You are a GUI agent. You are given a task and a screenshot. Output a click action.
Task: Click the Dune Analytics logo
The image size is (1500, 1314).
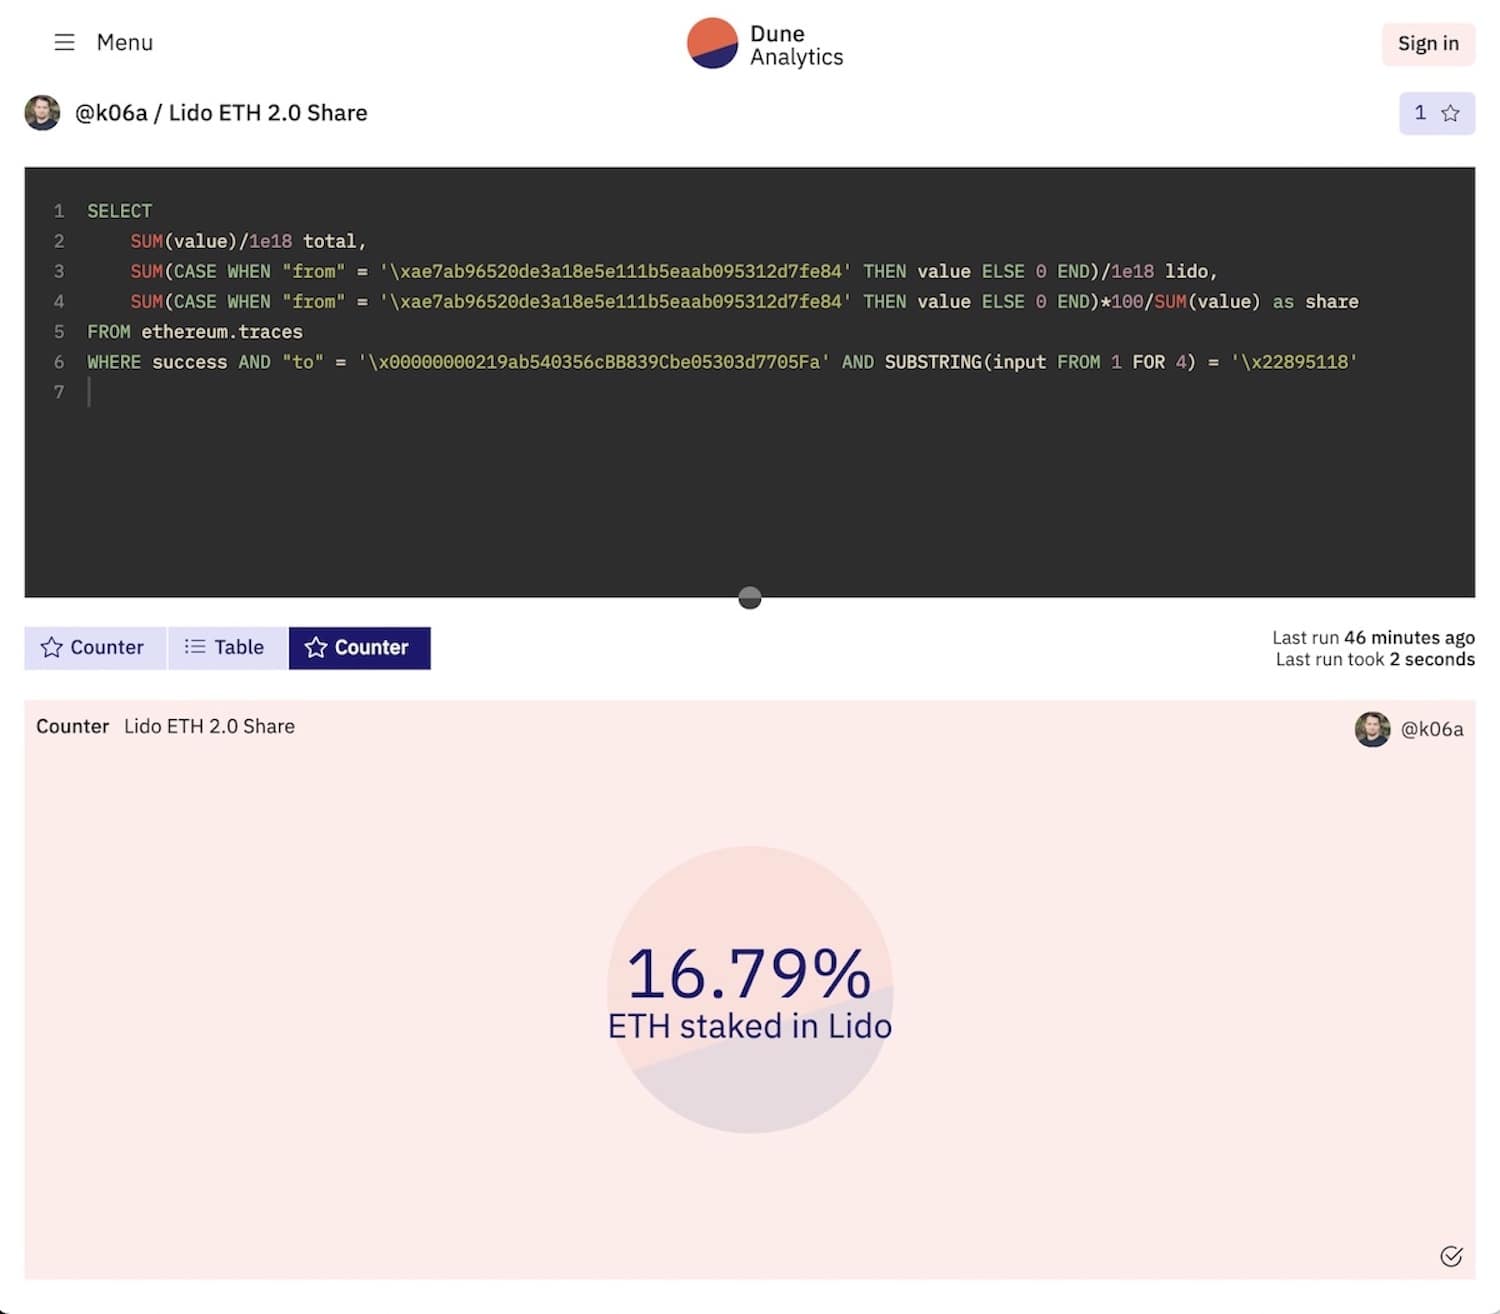[765, 44]
